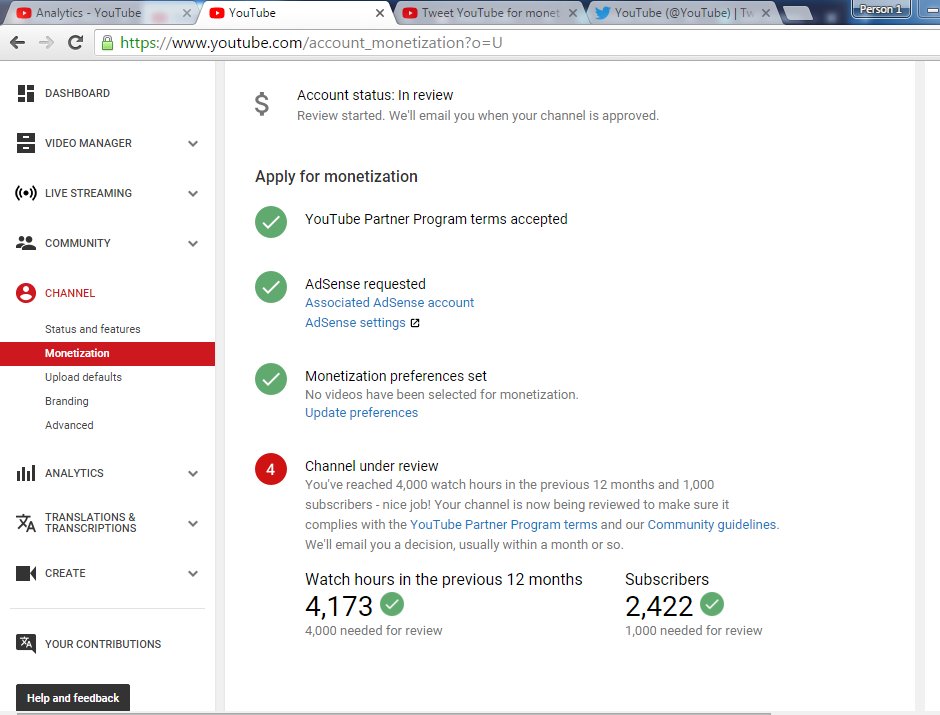Expand the Create section
Screen dimensions: 940x715
[x=193, y=574]
